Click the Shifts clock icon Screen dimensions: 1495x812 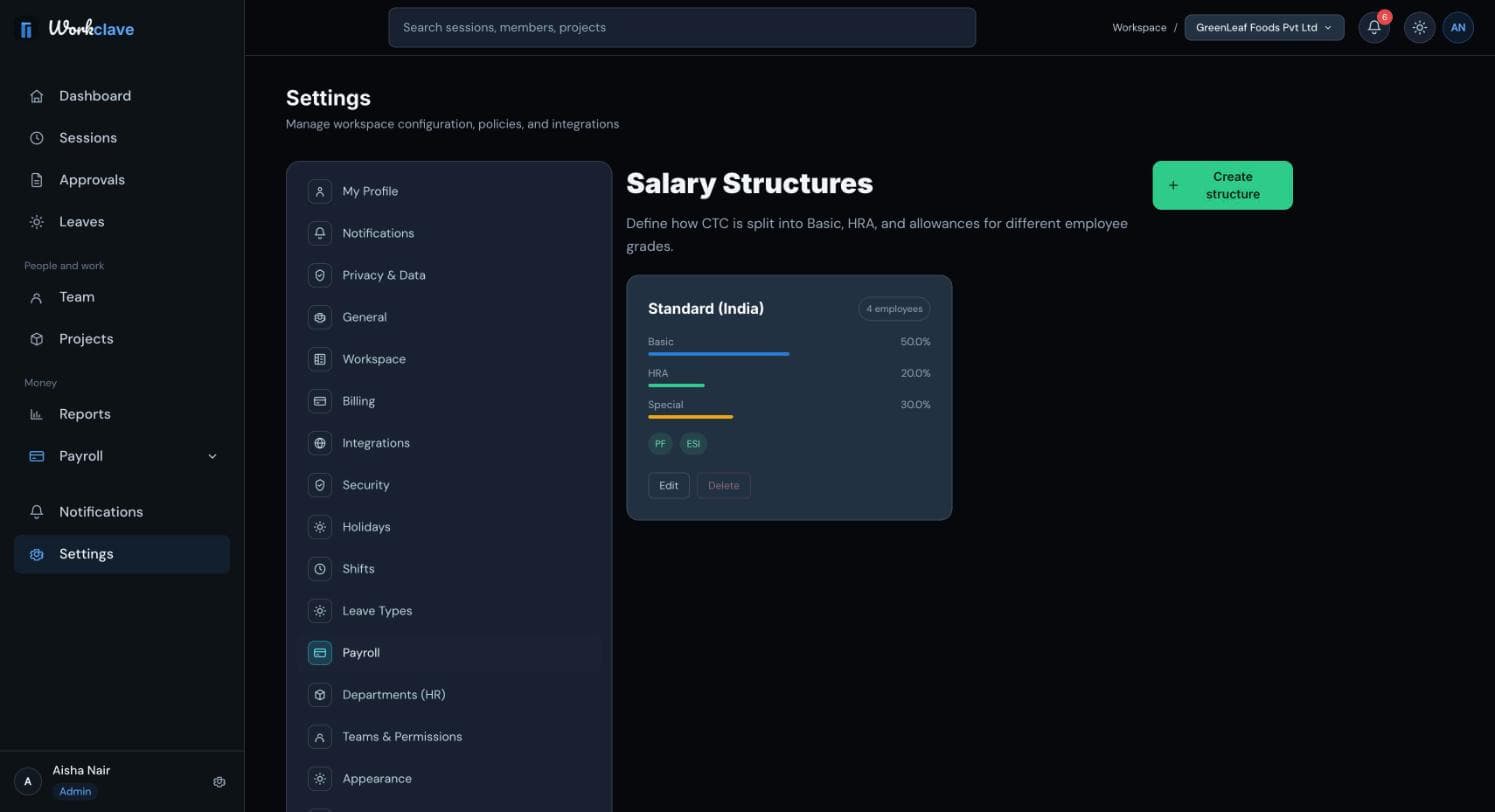coord(320,569)
